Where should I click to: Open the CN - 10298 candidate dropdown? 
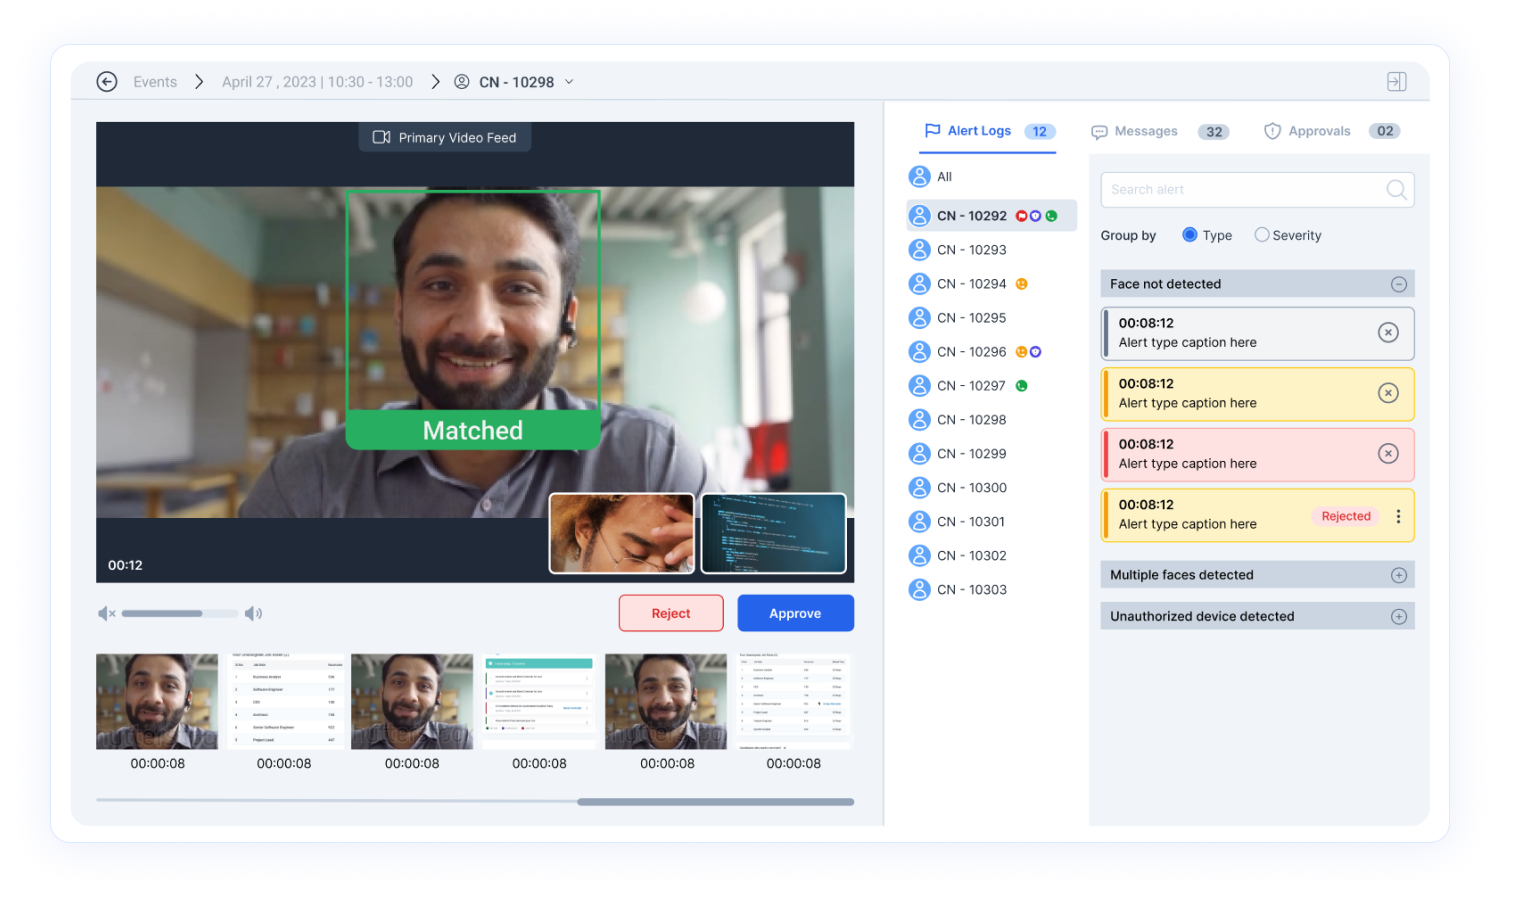coord(569,82)
